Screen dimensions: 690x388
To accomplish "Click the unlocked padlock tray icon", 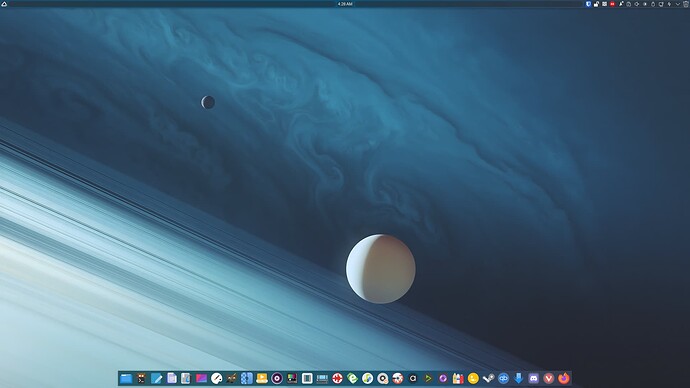I will [x=596, y=4].
